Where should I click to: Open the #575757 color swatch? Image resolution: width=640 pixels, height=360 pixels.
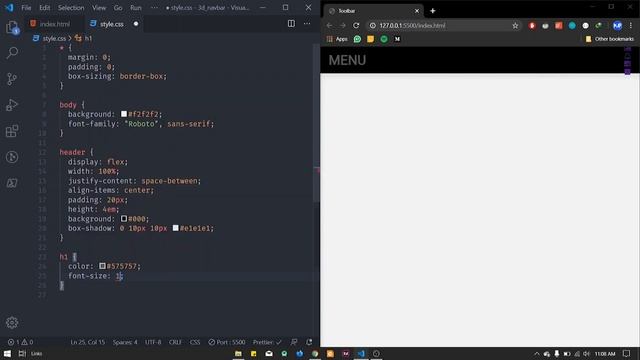click(x=102, y=266)
